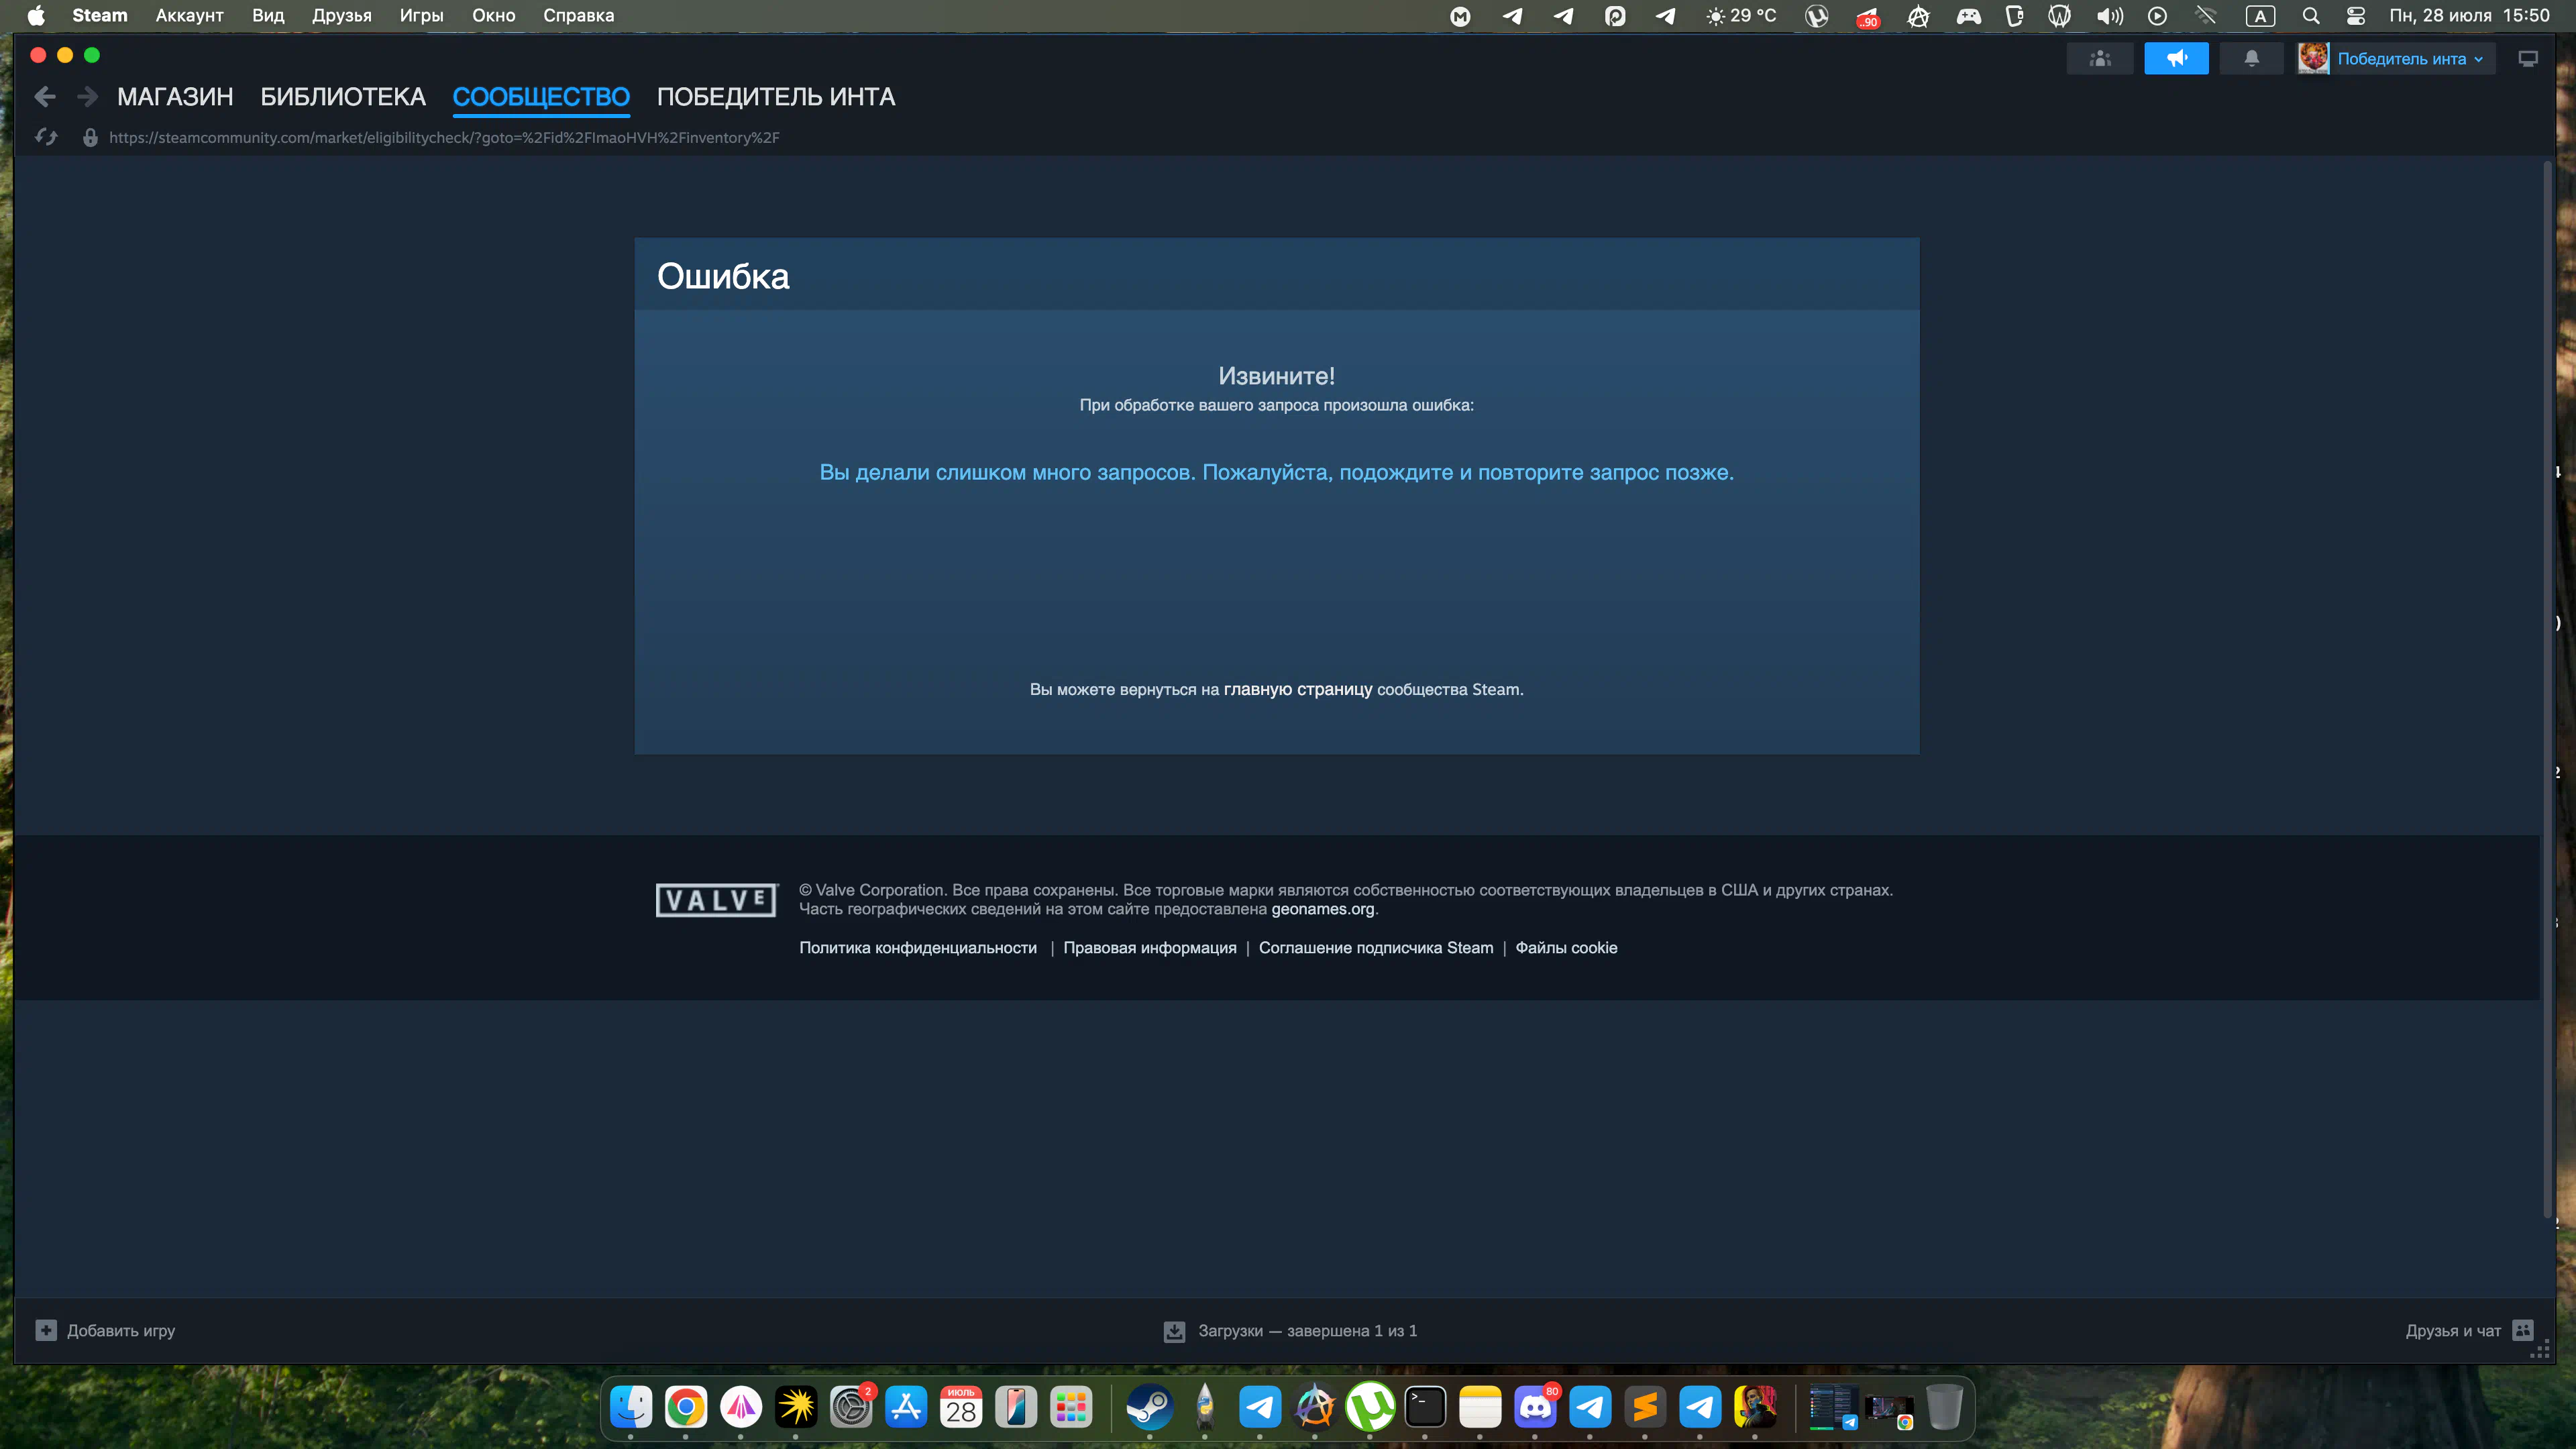
Task: Click the Ошибка heading text
Action: 723,276
